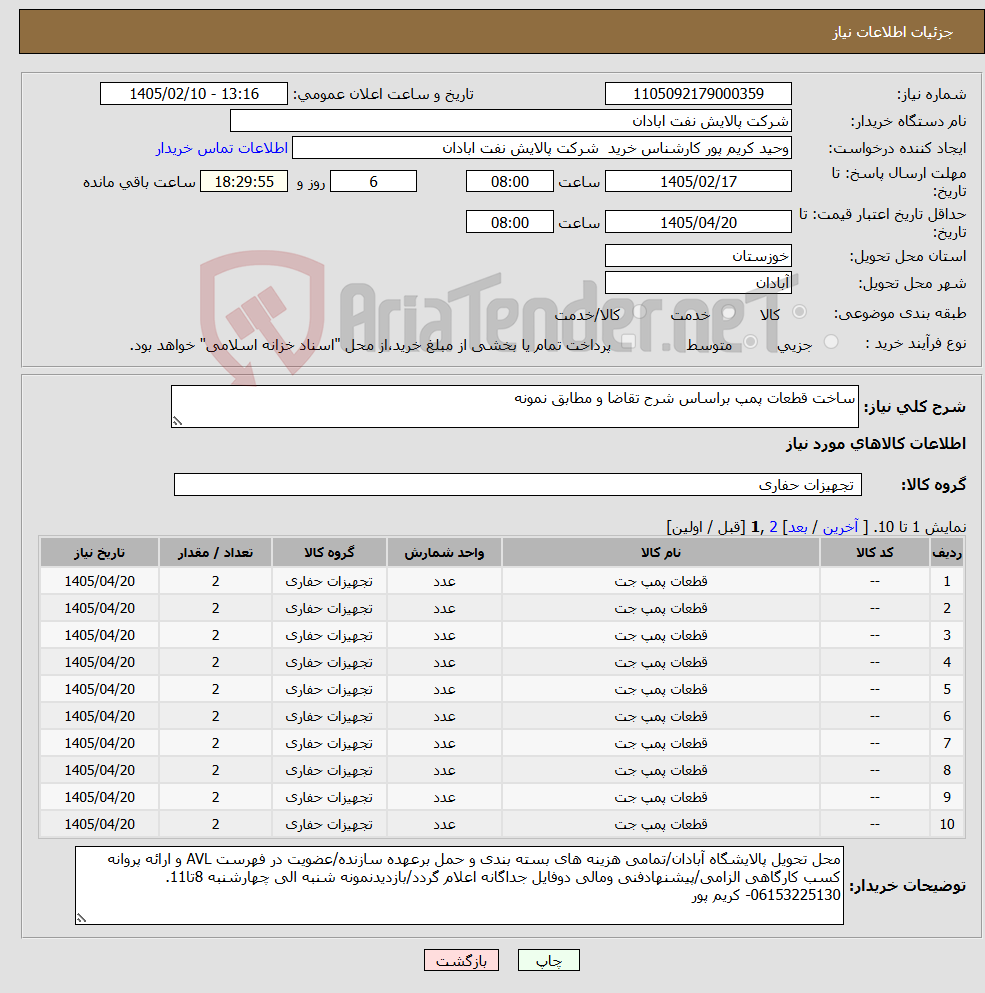Click the response deadline date 1405/02/17 field
The height and width of the screenshot is (993, 985).
(x=698, y=182)
